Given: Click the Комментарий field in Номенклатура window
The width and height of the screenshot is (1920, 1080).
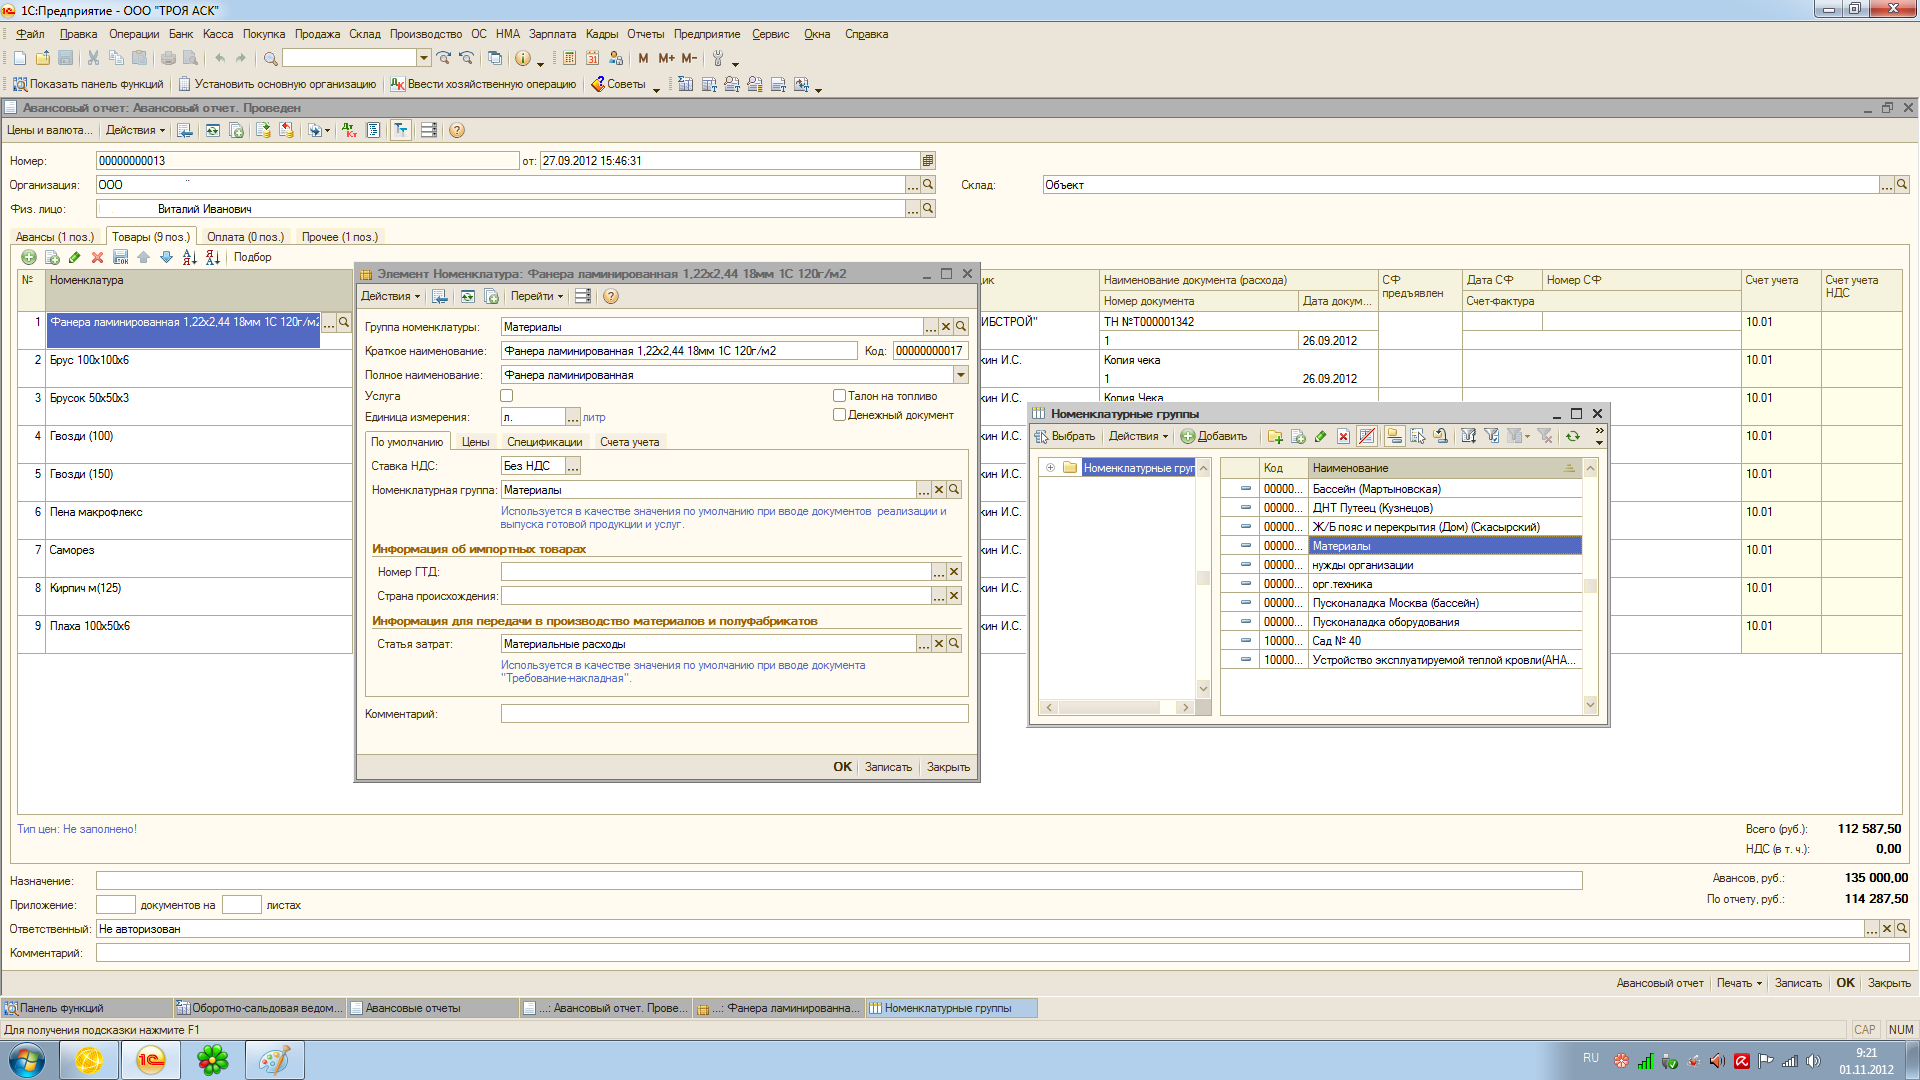Looking at the screenshot, I should [734, 714].
